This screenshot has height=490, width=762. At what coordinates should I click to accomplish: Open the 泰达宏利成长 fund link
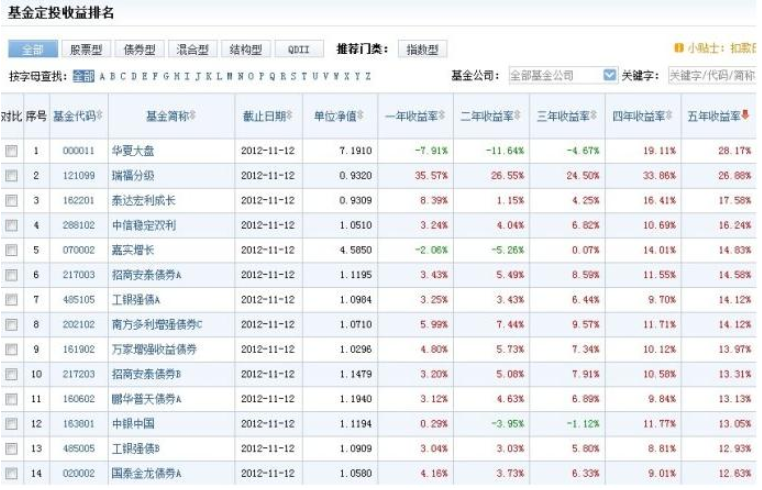[144, 200]
